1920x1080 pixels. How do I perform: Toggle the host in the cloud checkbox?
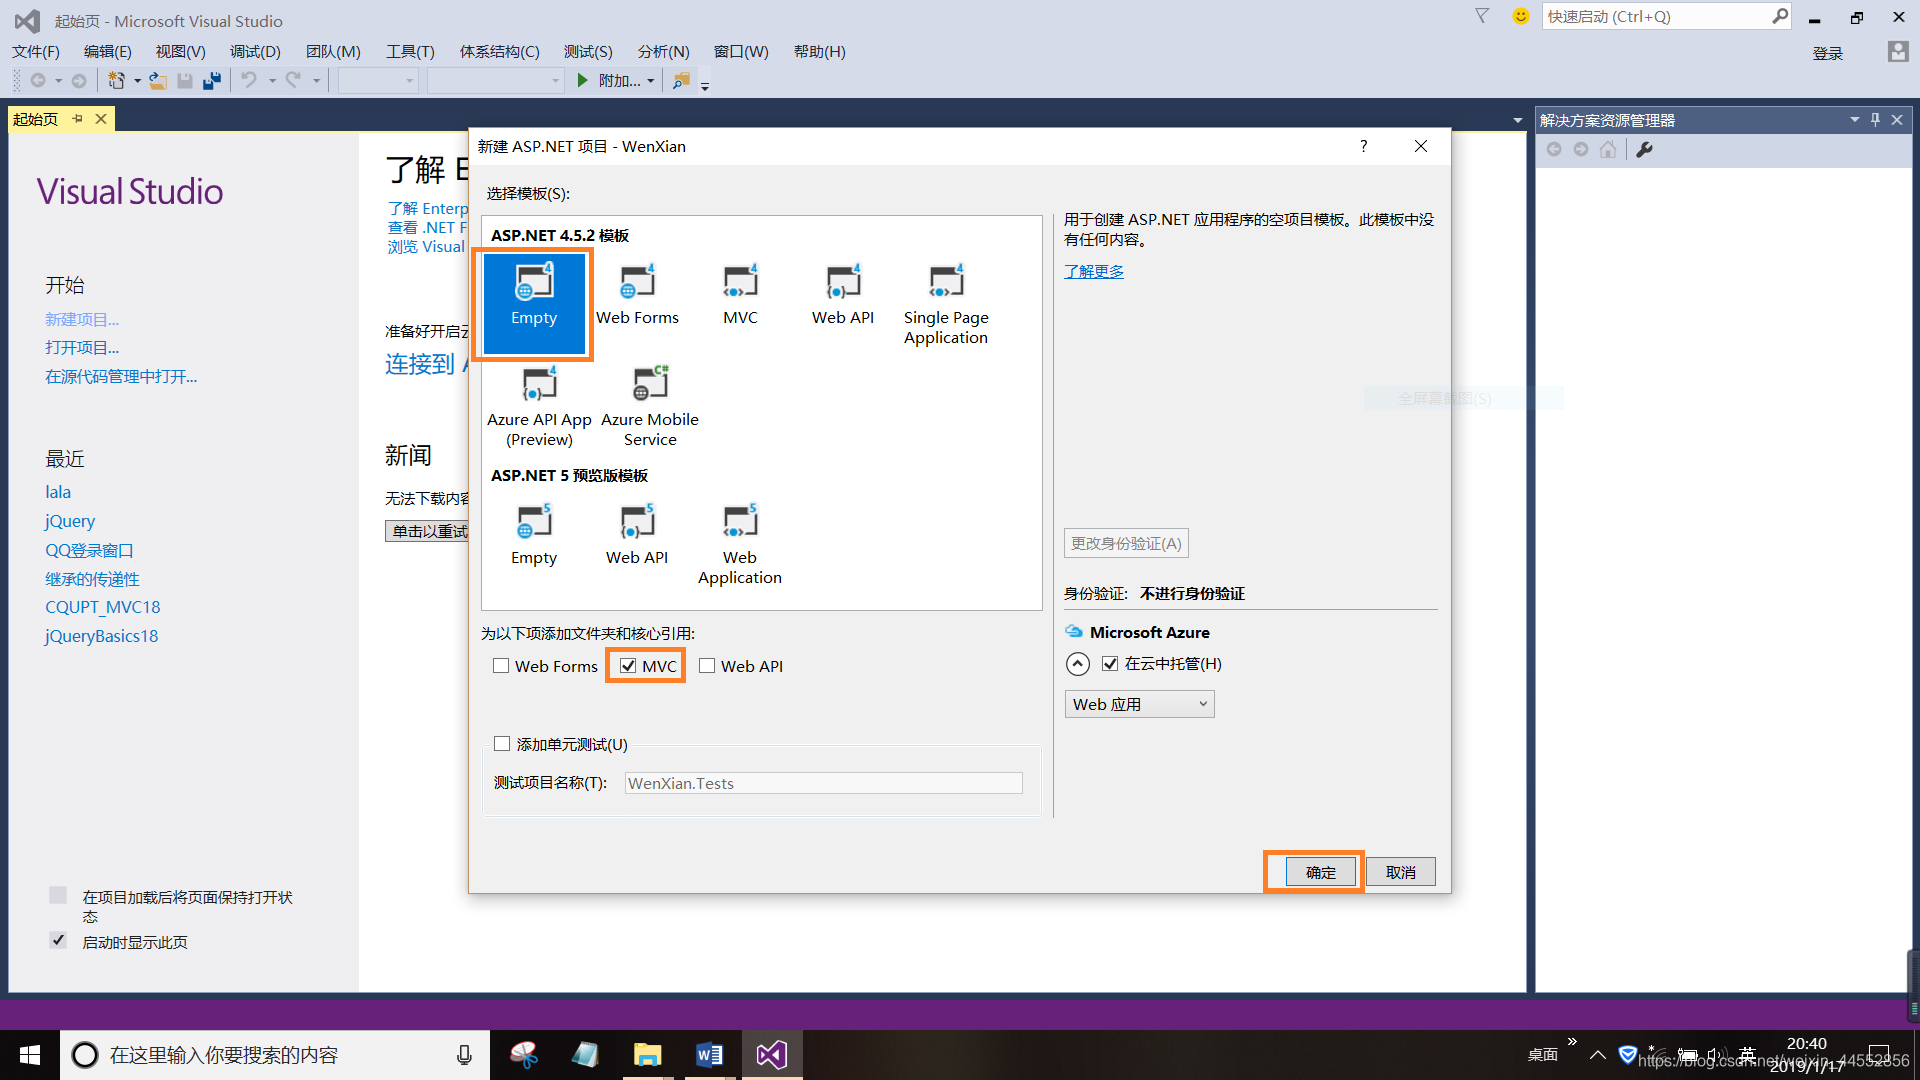click(x=1110, y=663)
